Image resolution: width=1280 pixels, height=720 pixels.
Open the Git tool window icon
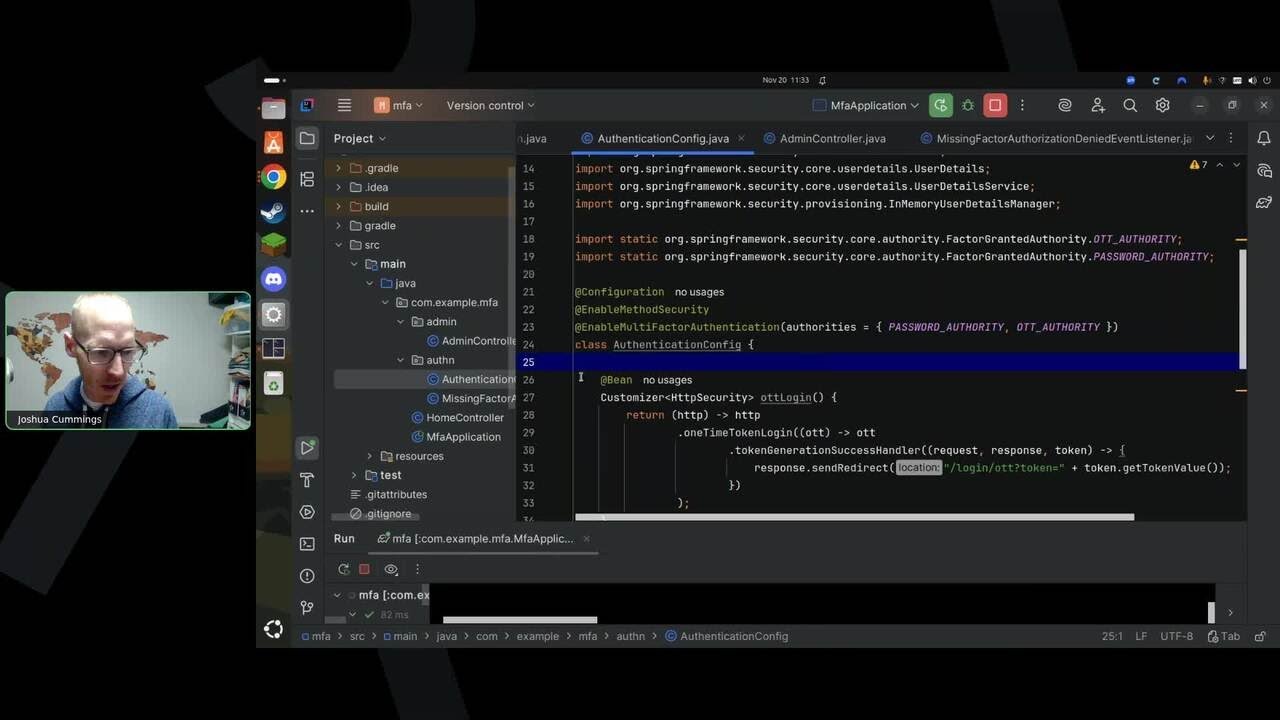[307, 607]
